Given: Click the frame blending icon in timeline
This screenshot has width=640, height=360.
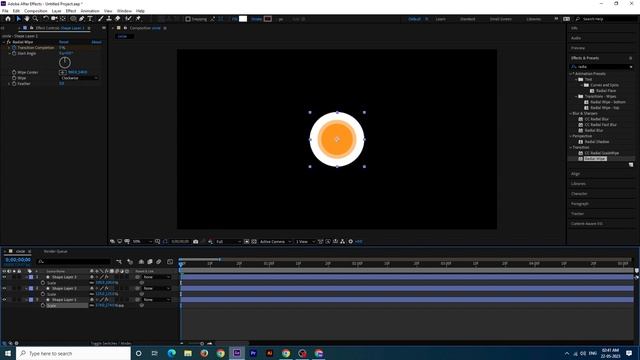Looking at the screenshot, I should pyautogui.click(x=150, y=262).
